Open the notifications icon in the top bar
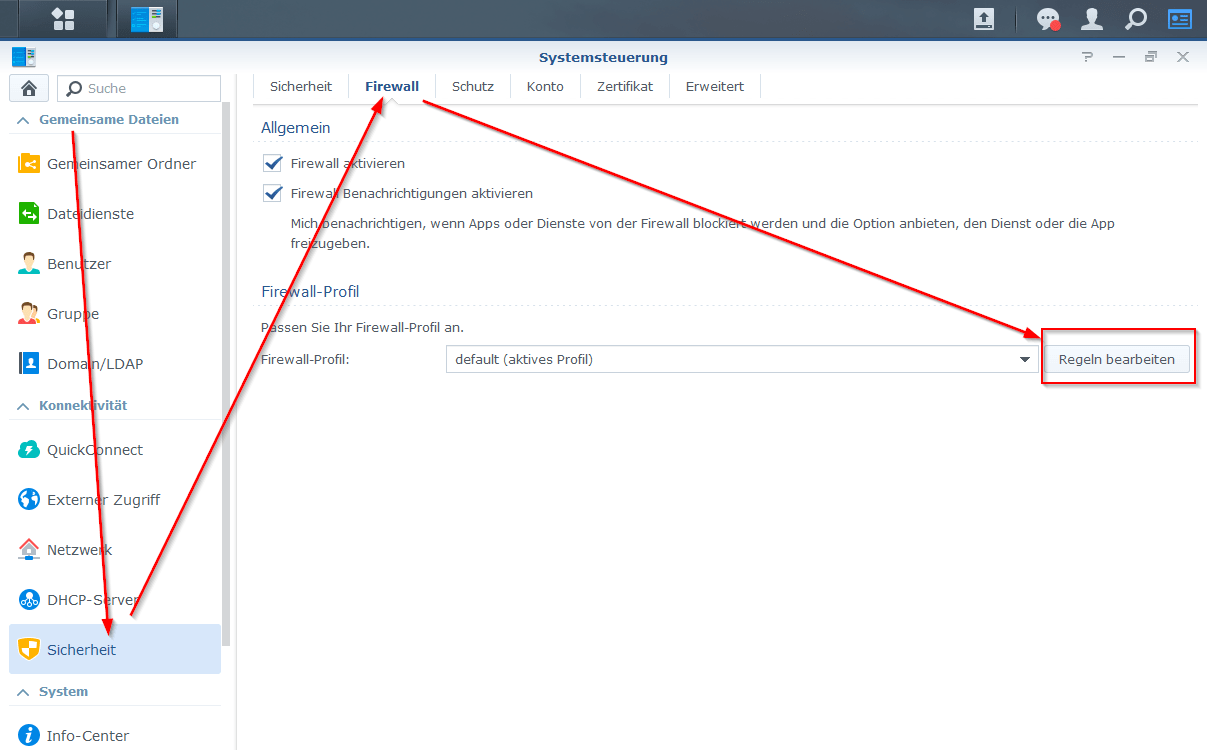 pyautogui.click(x=1047, y=18)
